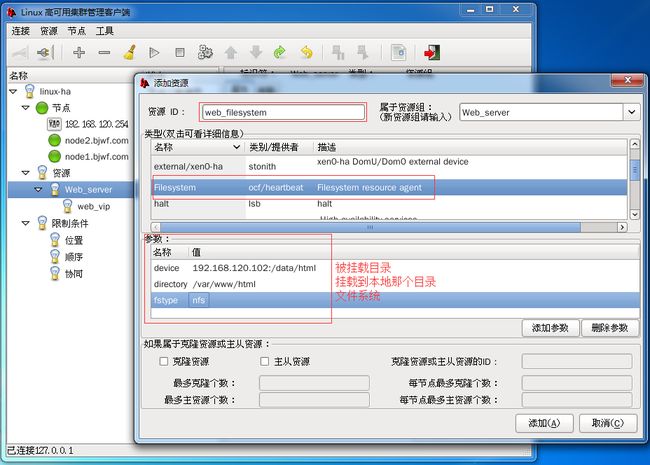Click the 类别/提供者 column header
This screenshot has width=650, height=465.
(279, 147)
